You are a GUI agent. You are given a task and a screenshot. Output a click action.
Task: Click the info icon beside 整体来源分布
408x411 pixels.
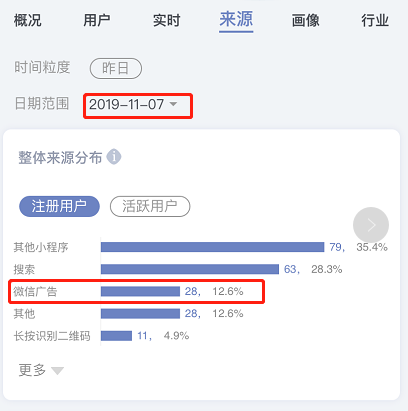click(114, 157)
